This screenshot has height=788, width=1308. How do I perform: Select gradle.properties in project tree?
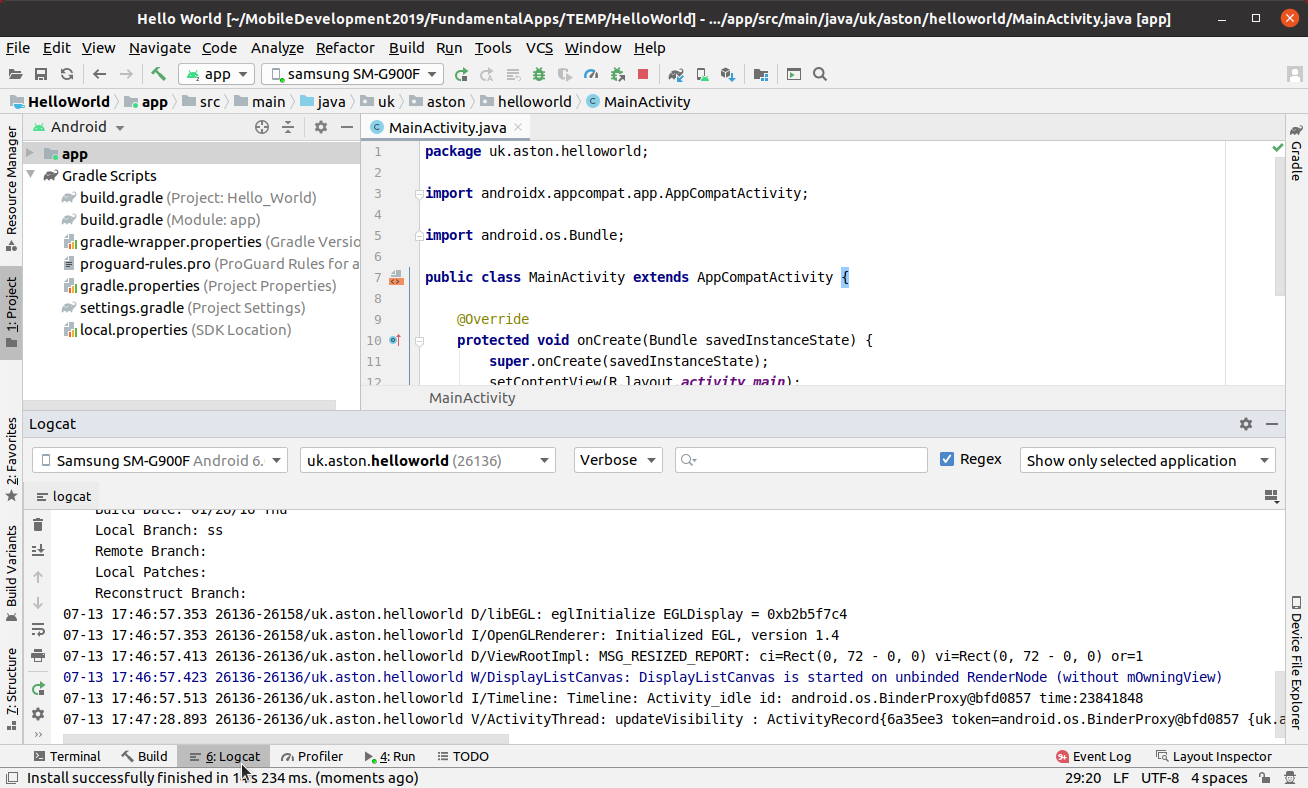pos(200,286)
